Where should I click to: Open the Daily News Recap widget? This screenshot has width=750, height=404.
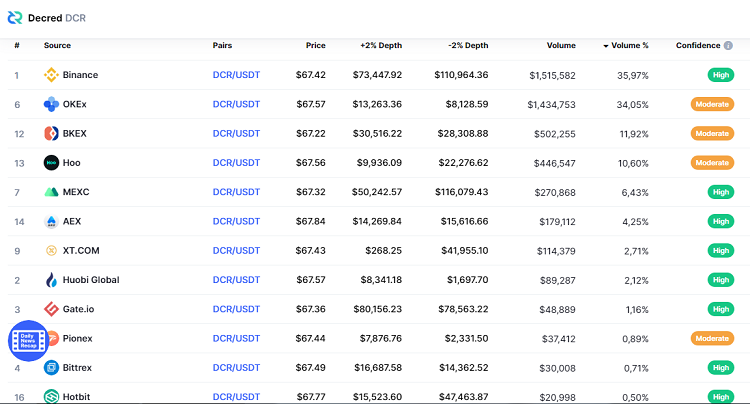26,341
